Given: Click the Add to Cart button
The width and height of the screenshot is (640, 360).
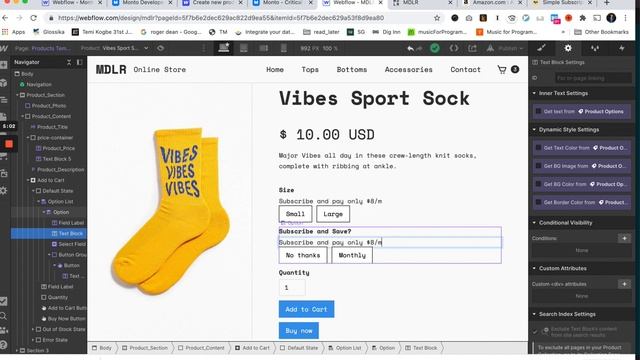Looking at the screenshot, I should (307, 309).
